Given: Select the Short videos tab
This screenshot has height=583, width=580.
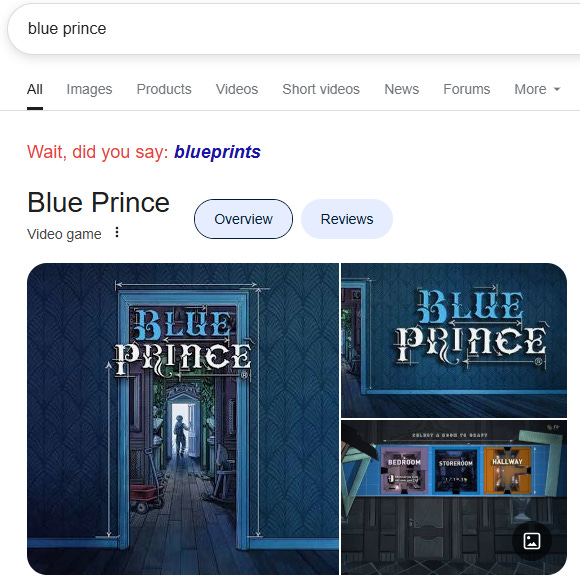Looking at the screenshot, I should pyautogui.click(x=321, y=89).
